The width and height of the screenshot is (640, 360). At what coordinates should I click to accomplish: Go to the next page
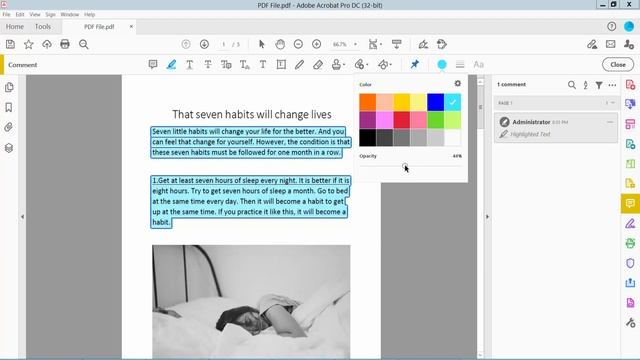click(x=204, y=44)
